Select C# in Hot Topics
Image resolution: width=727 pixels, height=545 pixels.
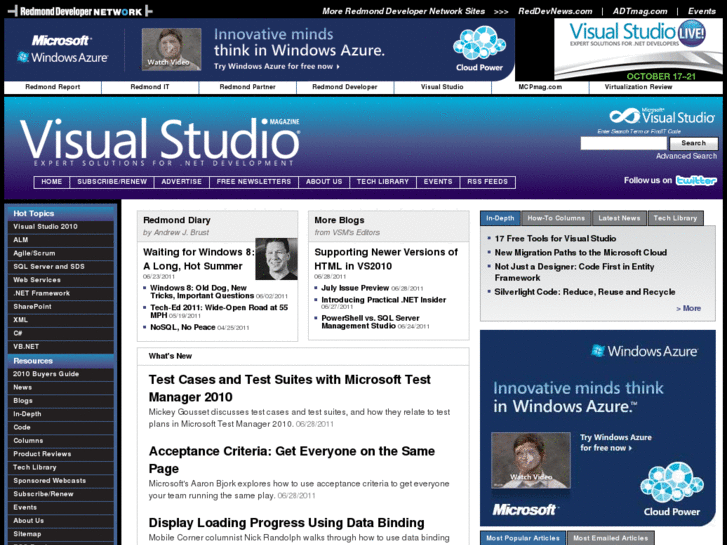click(61, 333)
